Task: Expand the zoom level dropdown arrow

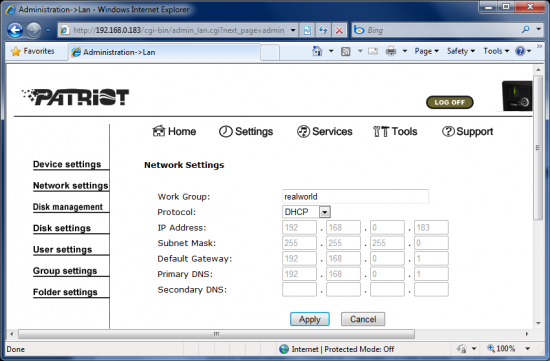Action: click(x=527, y=349)
